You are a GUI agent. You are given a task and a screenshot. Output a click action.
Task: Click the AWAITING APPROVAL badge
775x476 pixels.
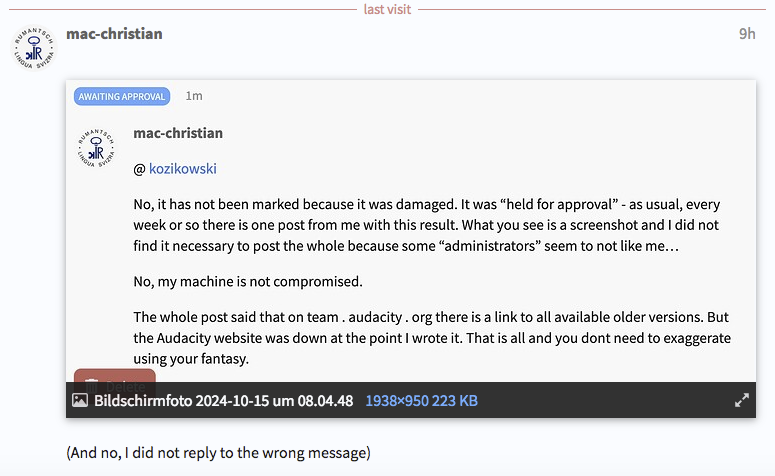pyautogui.click(x=122, y=97)
